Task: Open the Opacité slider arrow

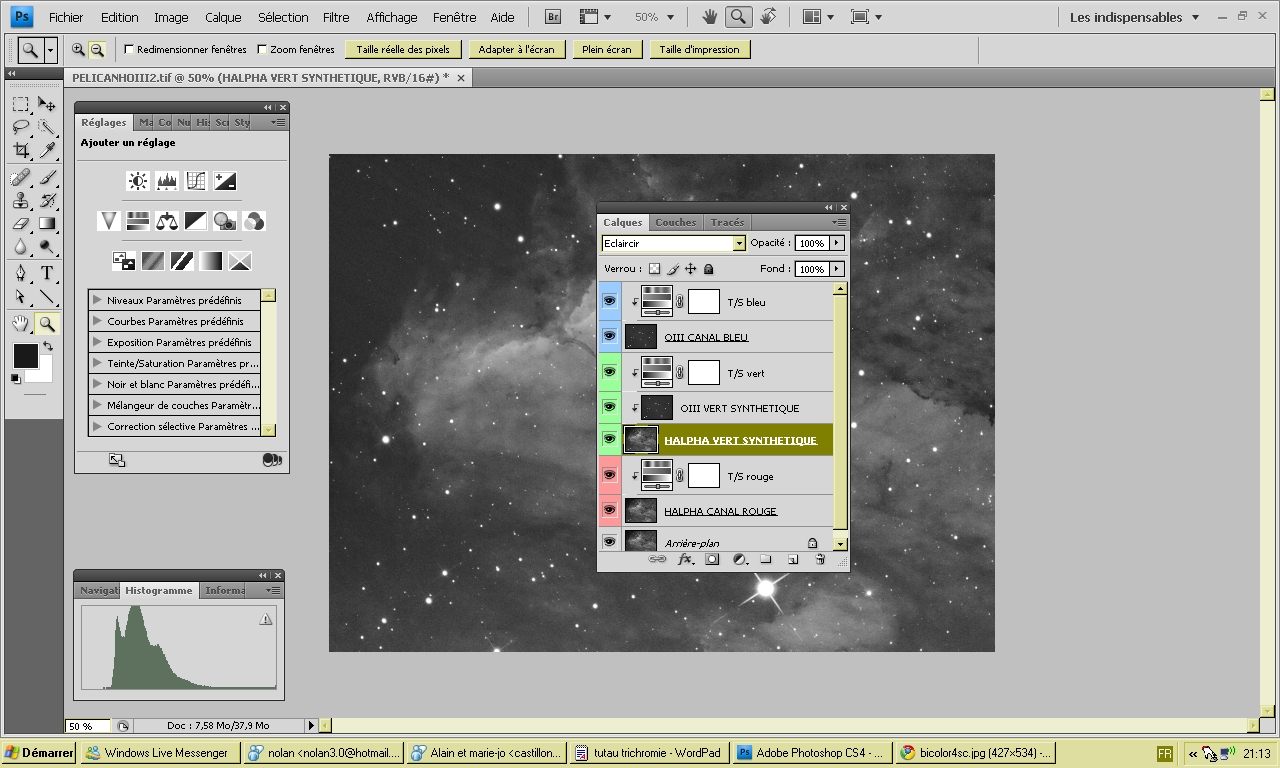Action: (x=837, y=243)
